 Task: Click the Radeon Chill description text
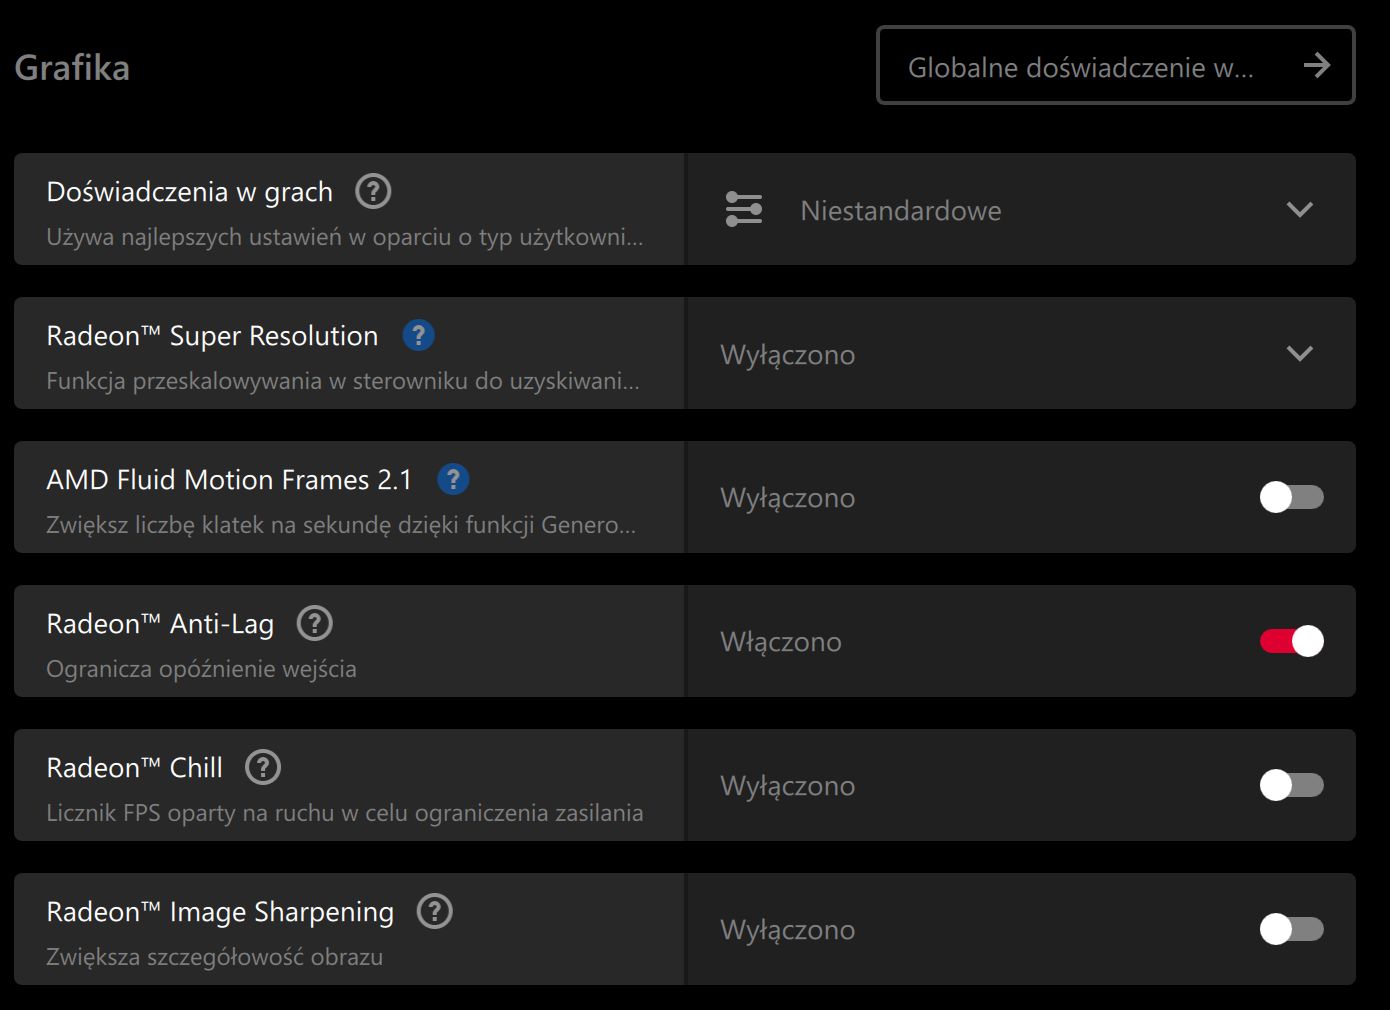pos(344,813)
